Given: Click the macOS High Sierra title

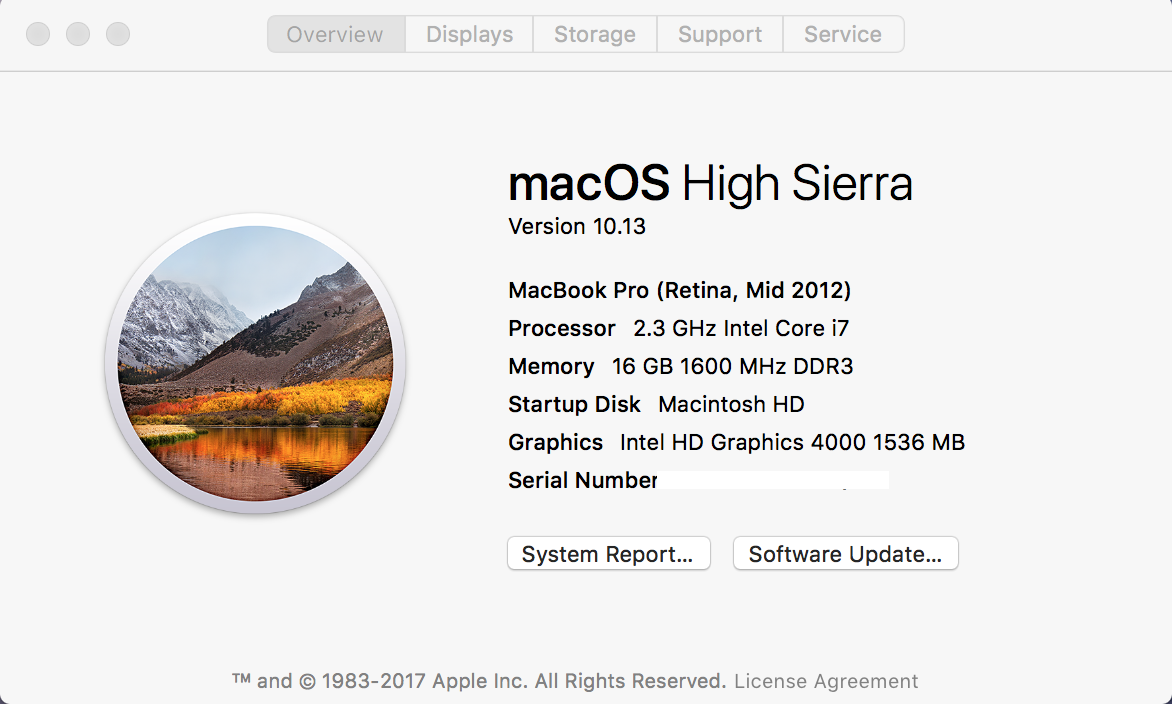Looking at the screenshot, I should 710,185.
